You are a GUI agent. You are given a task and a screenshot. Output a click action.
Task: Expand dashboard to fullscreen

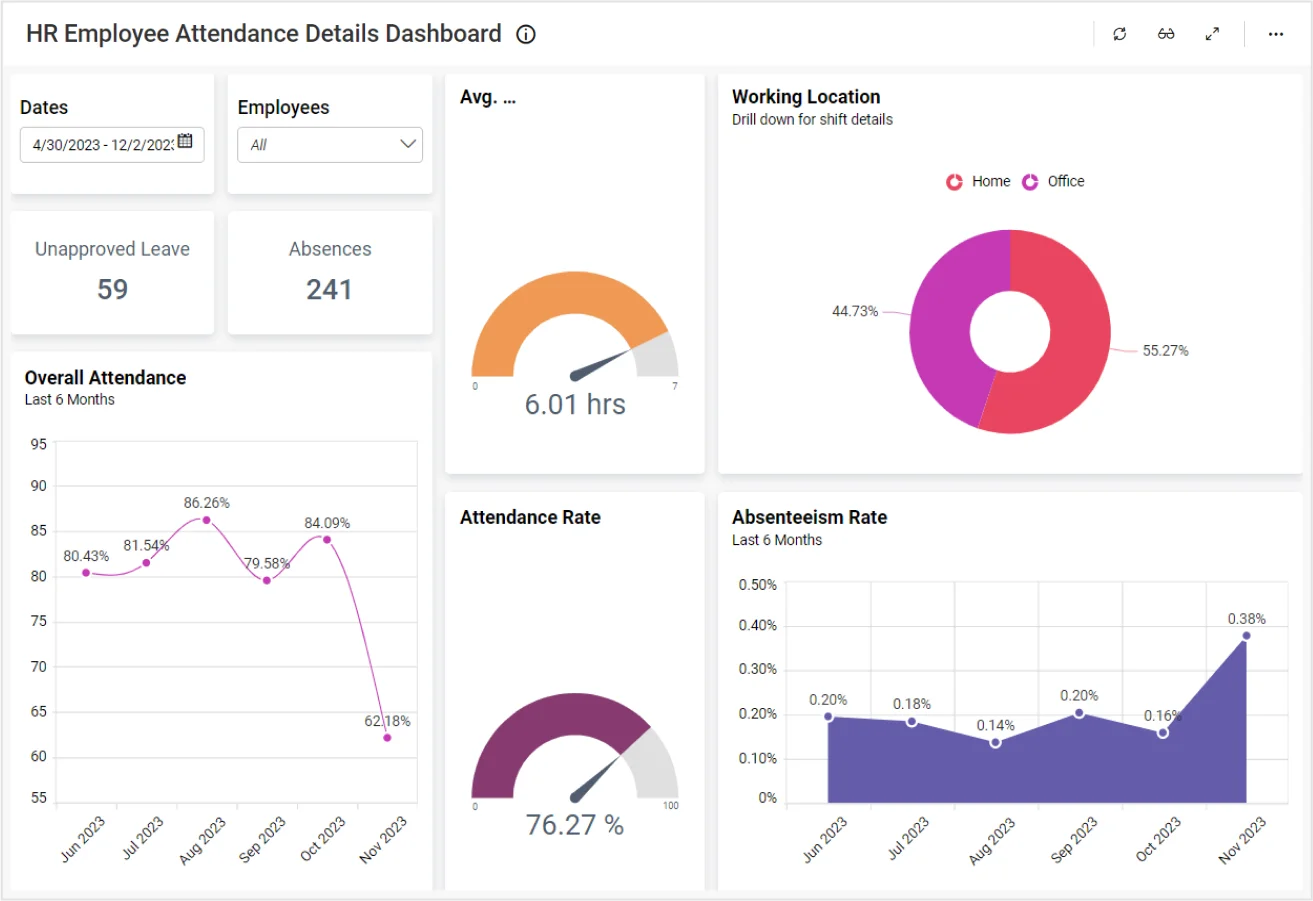coord(1212,34)
